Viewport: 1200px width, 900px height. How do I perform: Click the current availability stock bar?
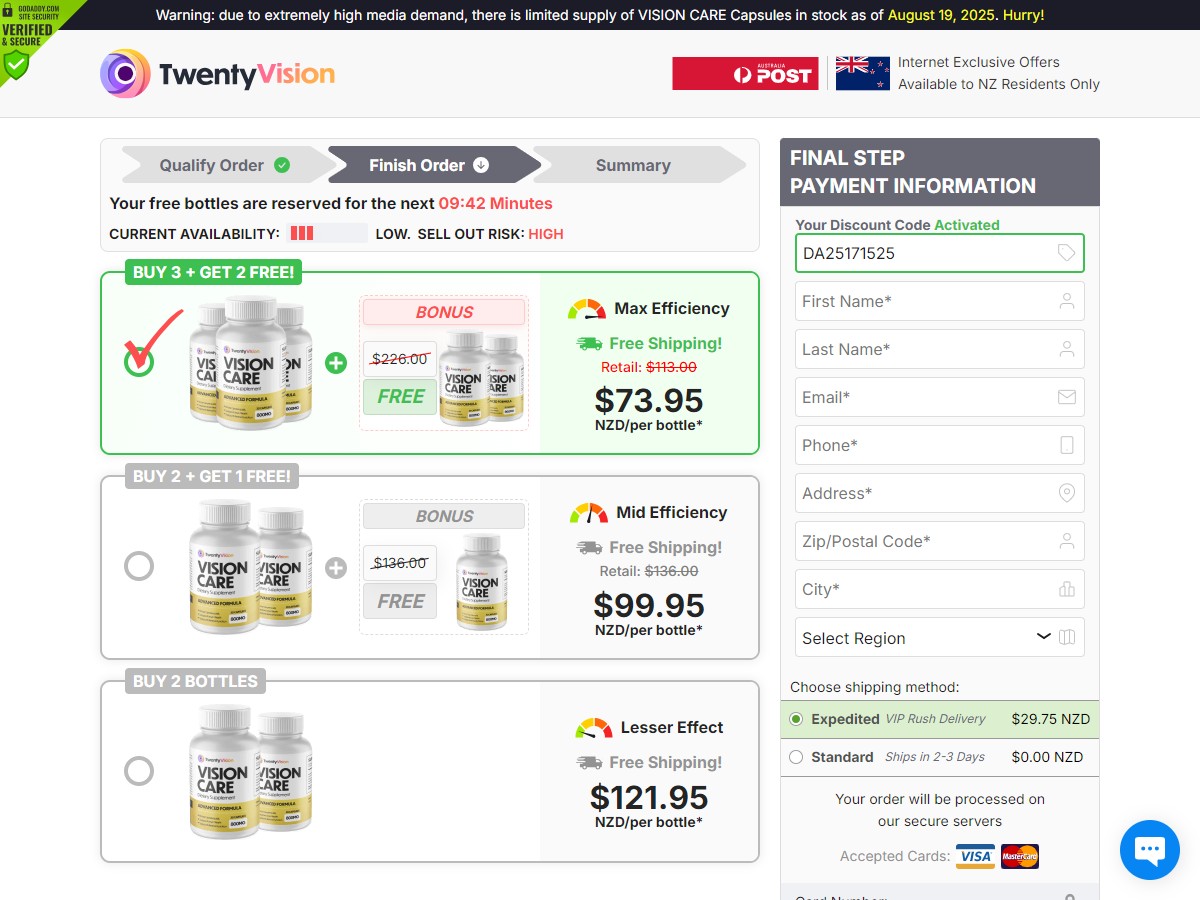pyautogui.click(x=328, y=233)
